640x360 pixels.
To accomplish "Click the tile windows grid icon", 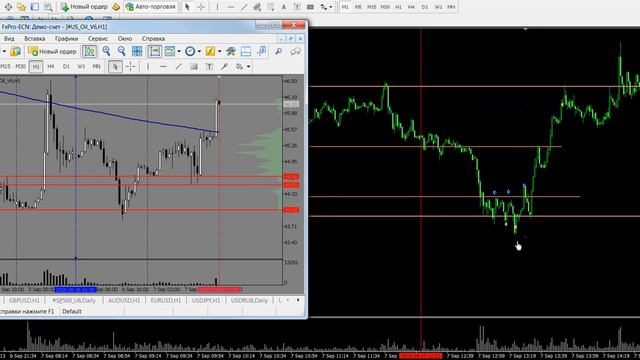I will [137, 51].
